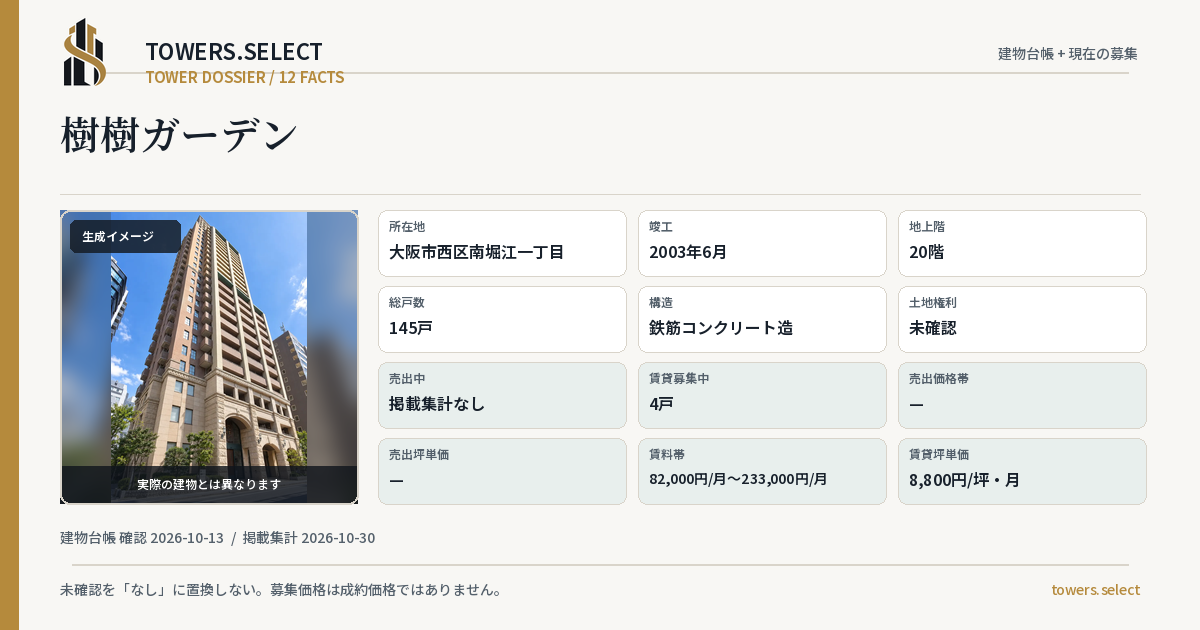Image resolution: width=1200 pixels, height=630 pixels.
Task: Select the empty 売出価格帯 card
Action: pyautogui.click(x=1022, y=395)
